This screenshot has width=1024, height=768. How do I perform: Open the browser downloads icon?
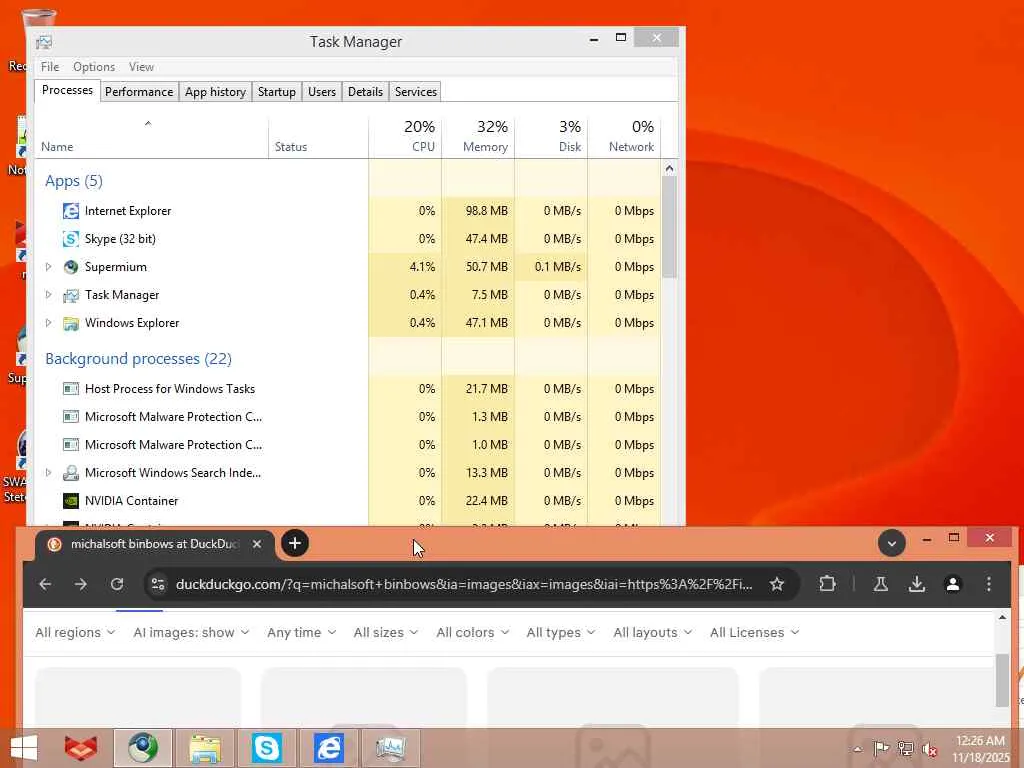[917, 584]
